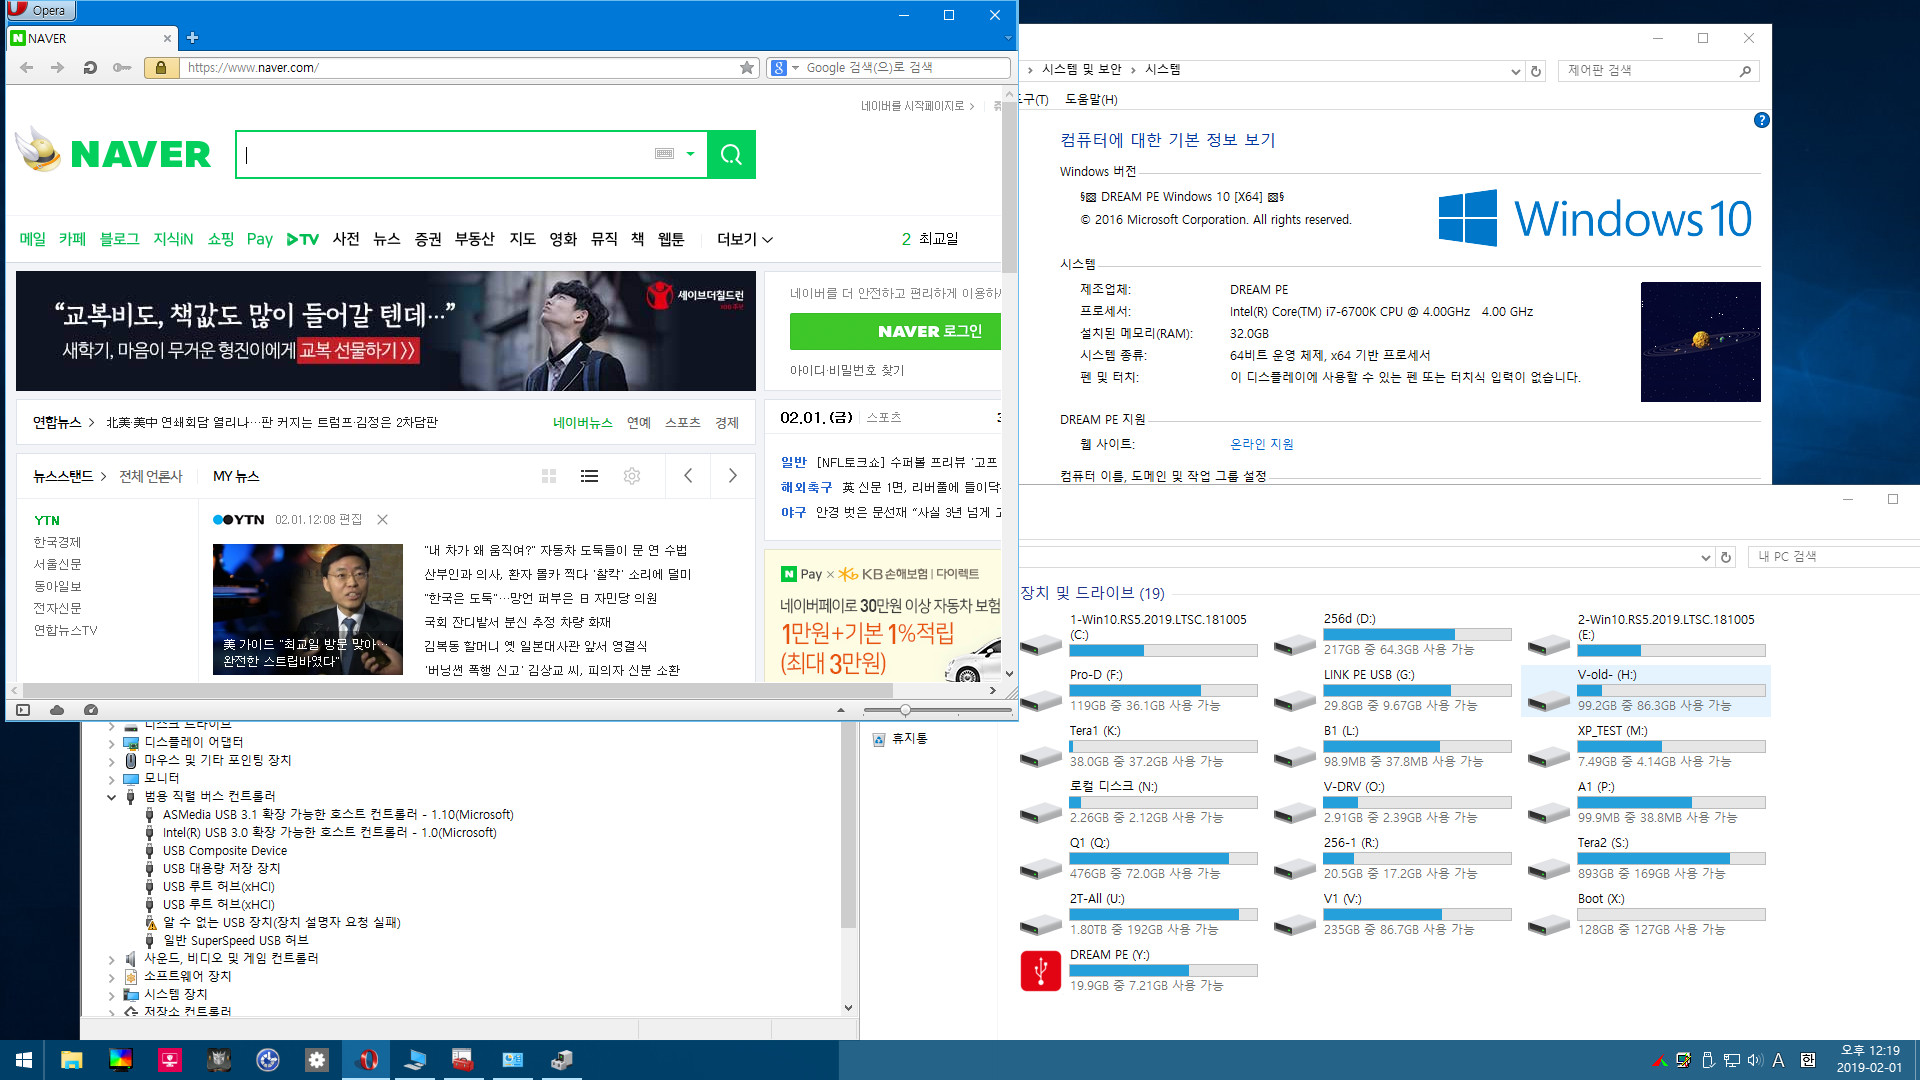Click the Windows Start button
Screen dimensions: 1920x1080
coord(23,1060)
